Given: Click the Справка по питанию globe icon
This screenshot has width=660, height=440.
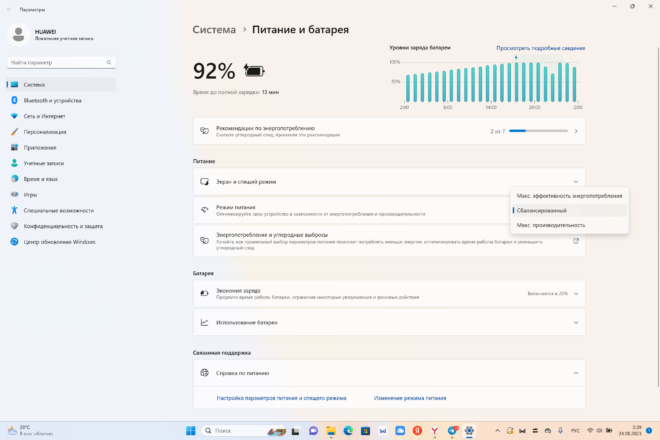Looking at the screenshot, I should (205, 373).
